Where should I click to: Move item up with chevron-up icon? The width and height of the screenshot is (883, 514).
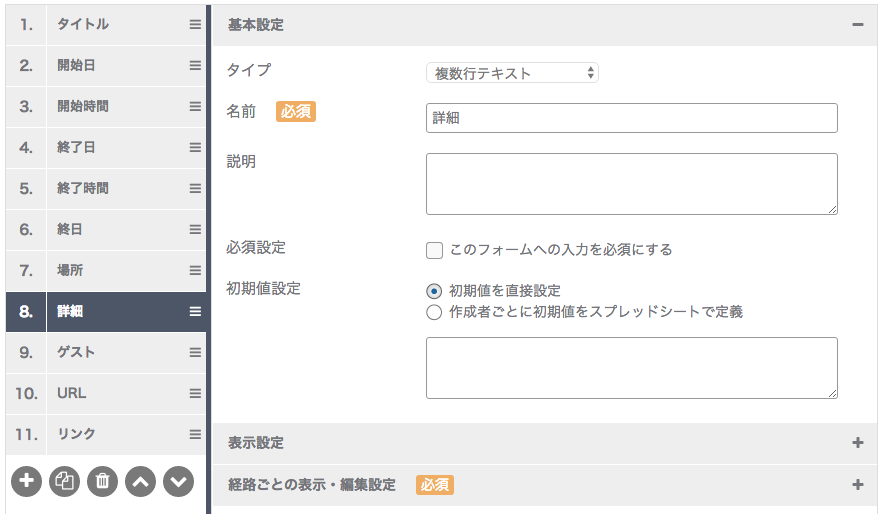[140, 481]
